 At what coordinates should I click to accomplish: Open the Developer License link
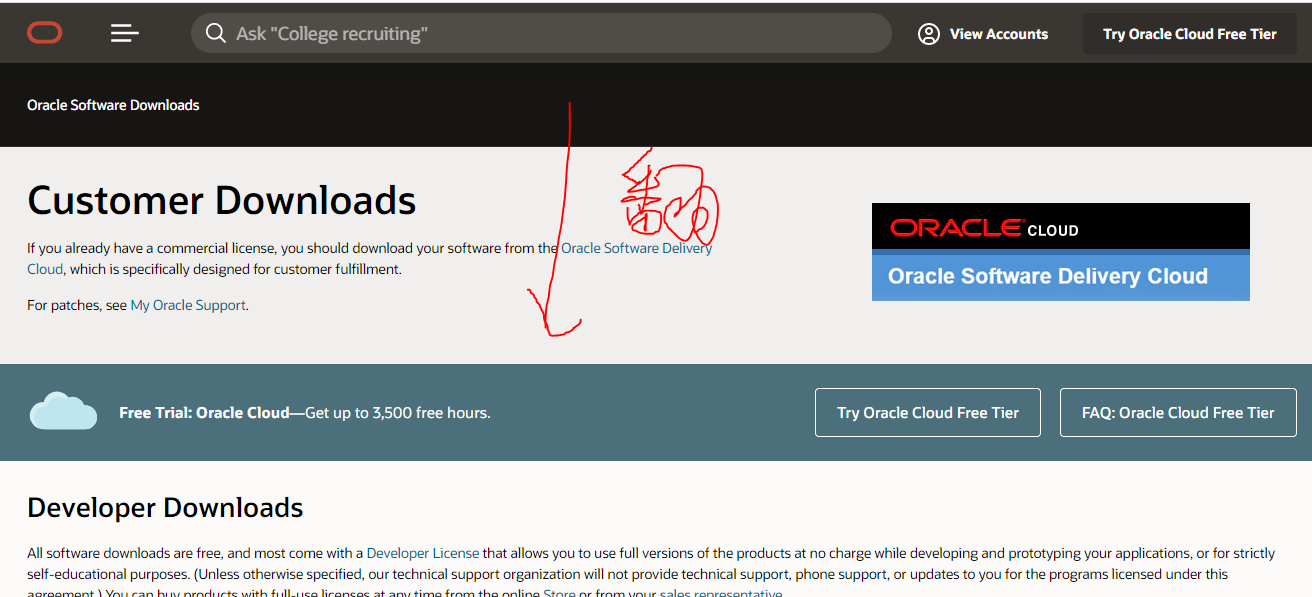coord(422,552)
